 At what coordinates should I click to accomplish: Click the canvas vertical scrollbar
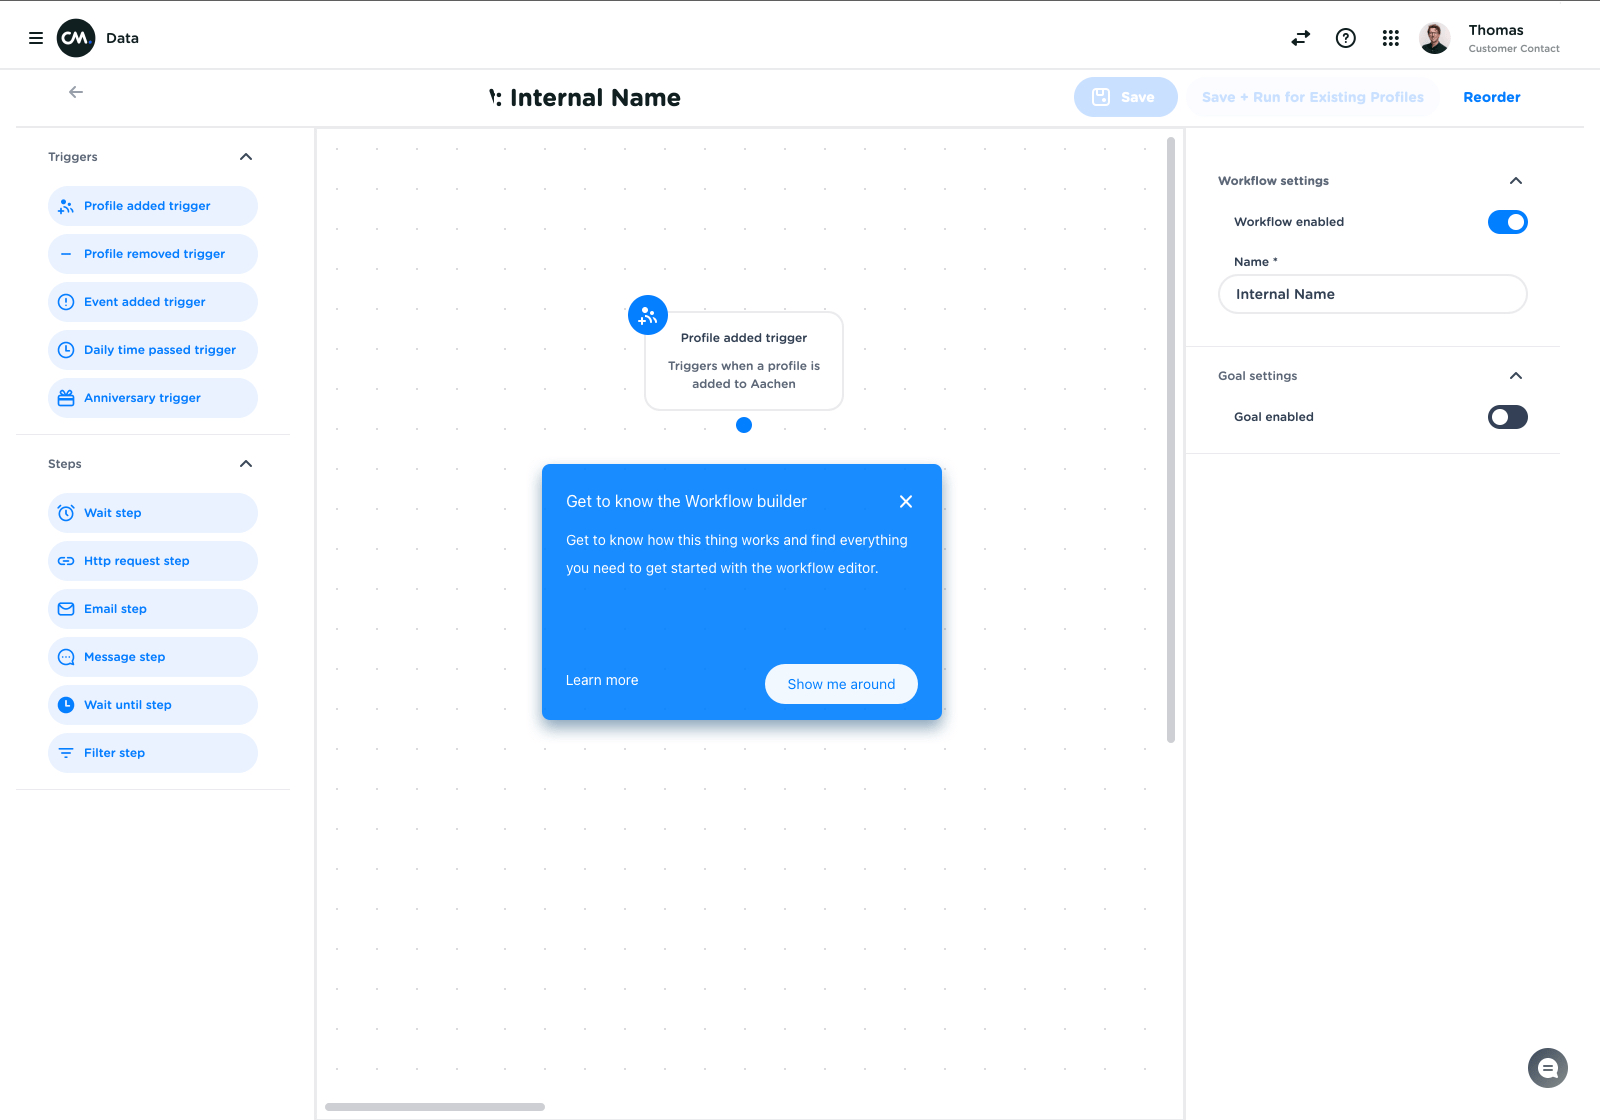1171,440
